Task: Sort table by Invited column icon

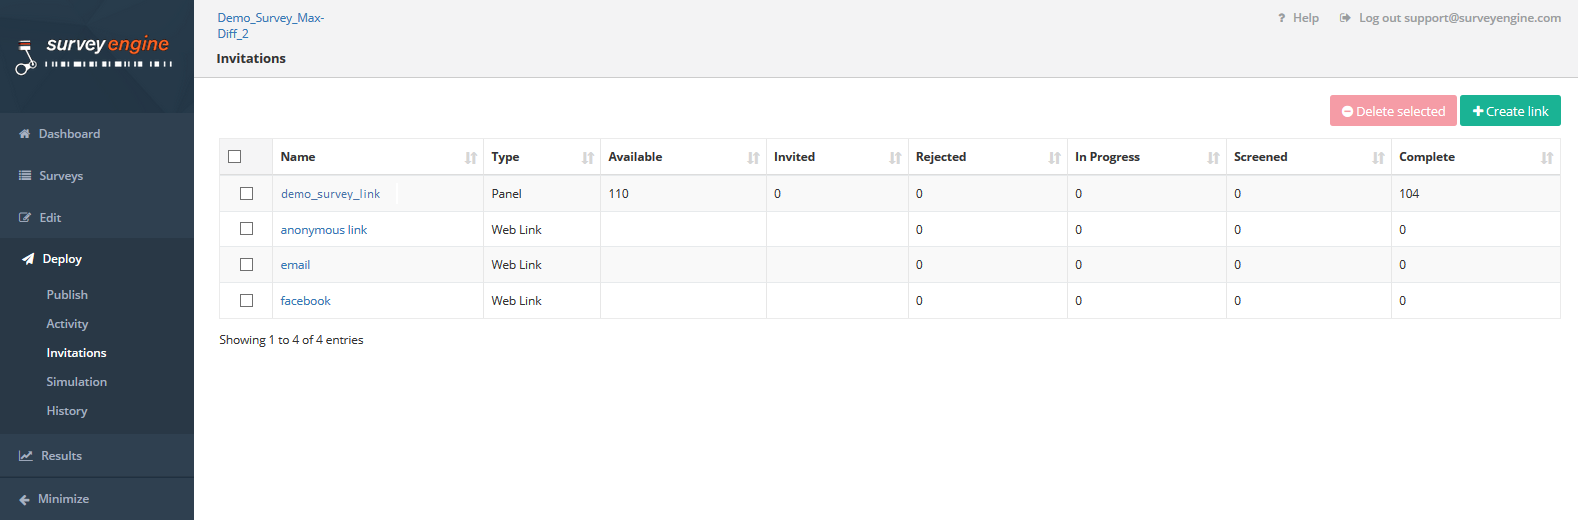Action: (x=895, y=158)
